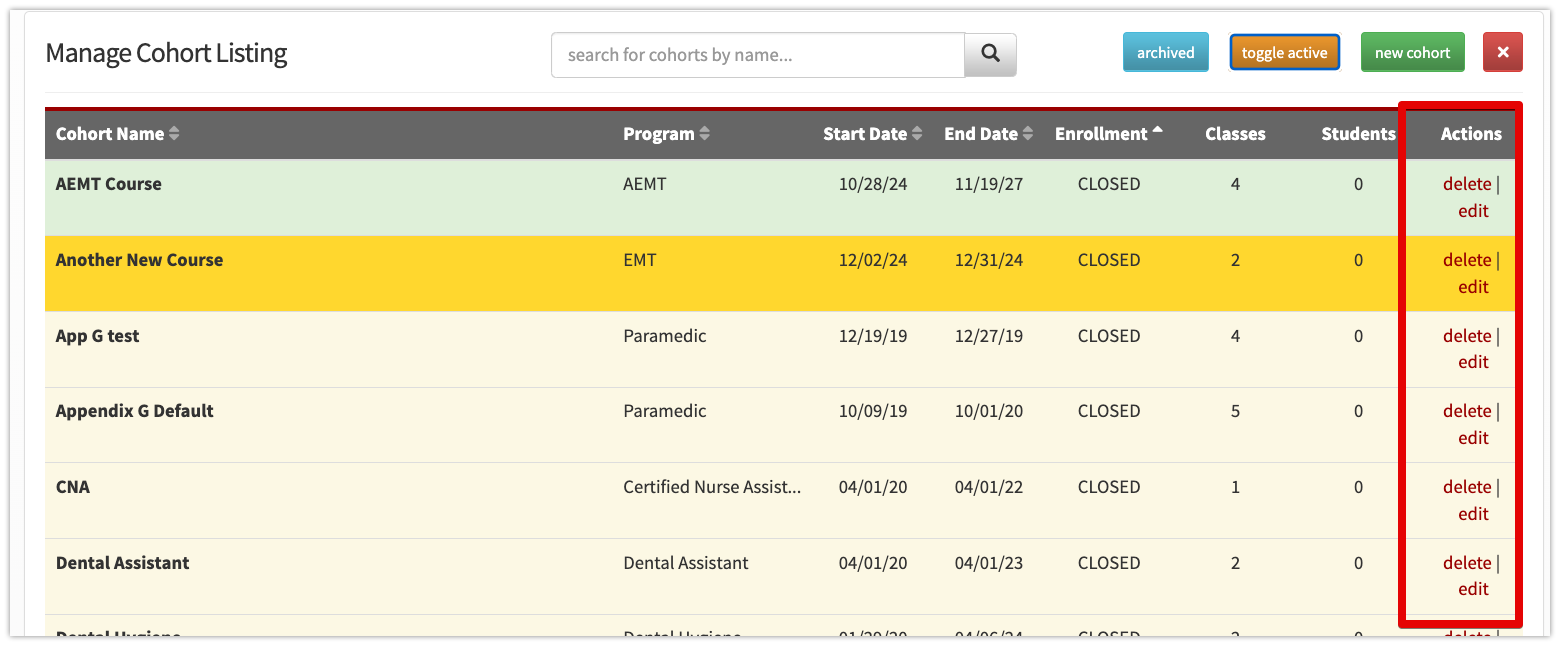Click the Manage Cohort Listing heading
The height and width of the screenshot is (646, 1560).
[x=166, y=53]
